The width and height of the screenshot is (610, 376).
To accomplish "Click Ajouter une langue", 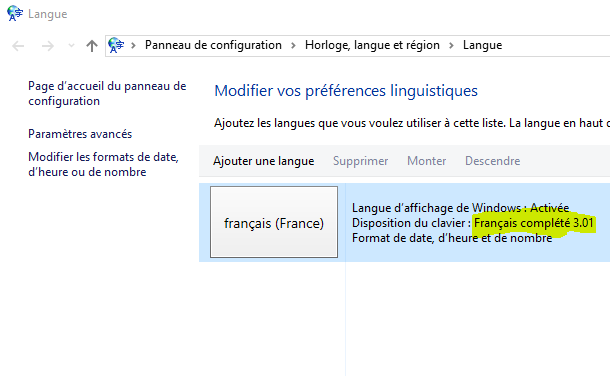I will pos(263,161).
